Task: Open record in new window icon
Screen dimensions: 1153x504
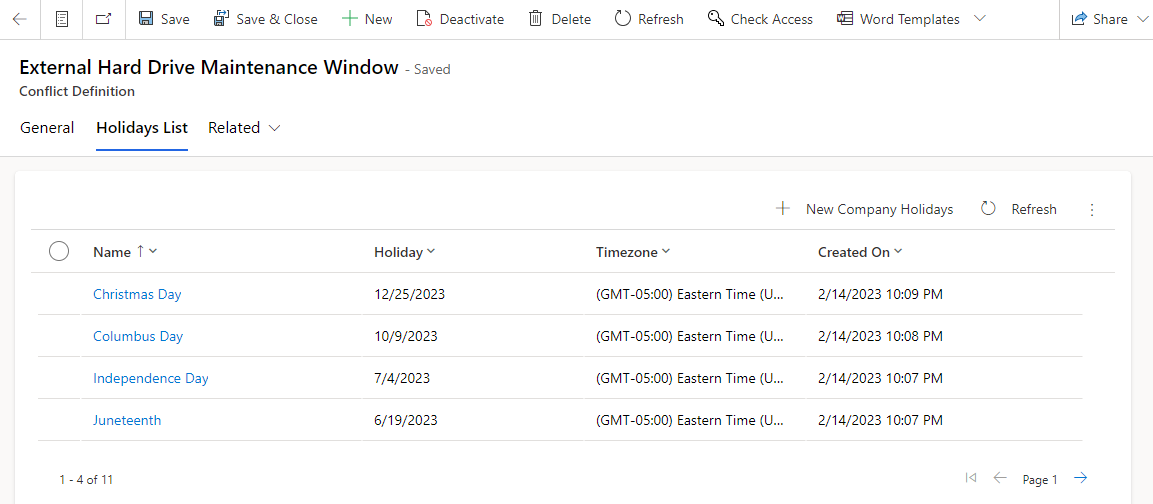Action: click(104, 19)
